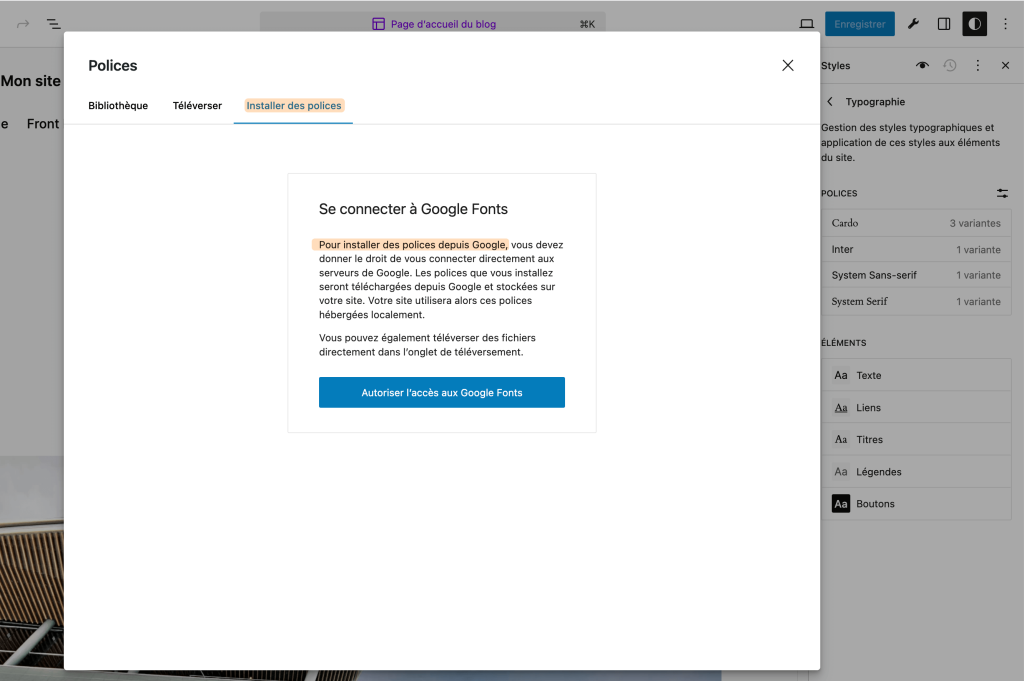Viewport: 1024px width, 681px height.
Task: Open the Boutons element typography
Action: [916, 504]
